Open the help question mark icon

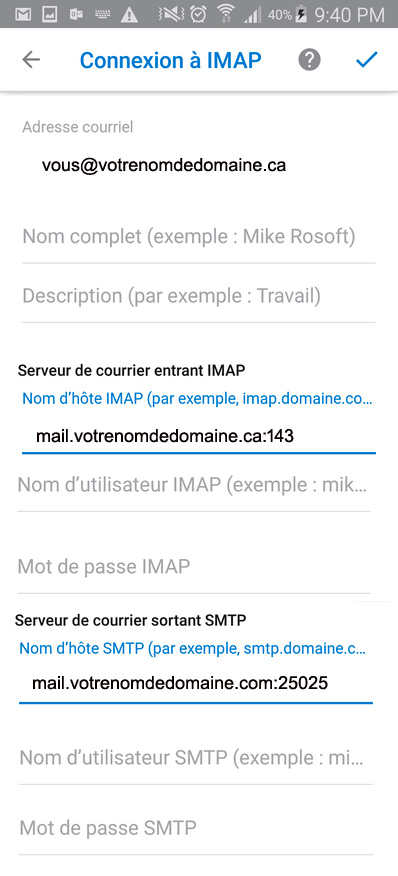(x=309, y=60)
